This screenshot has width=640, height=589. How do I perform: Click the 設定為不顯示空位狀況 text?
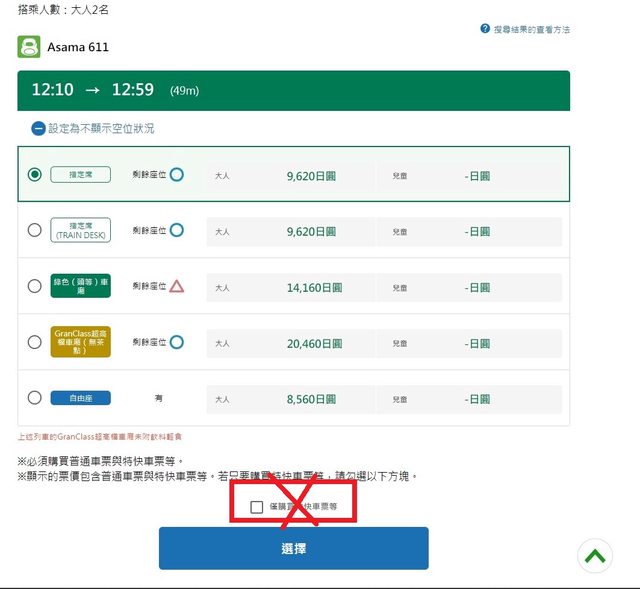[x=101, y=128]
